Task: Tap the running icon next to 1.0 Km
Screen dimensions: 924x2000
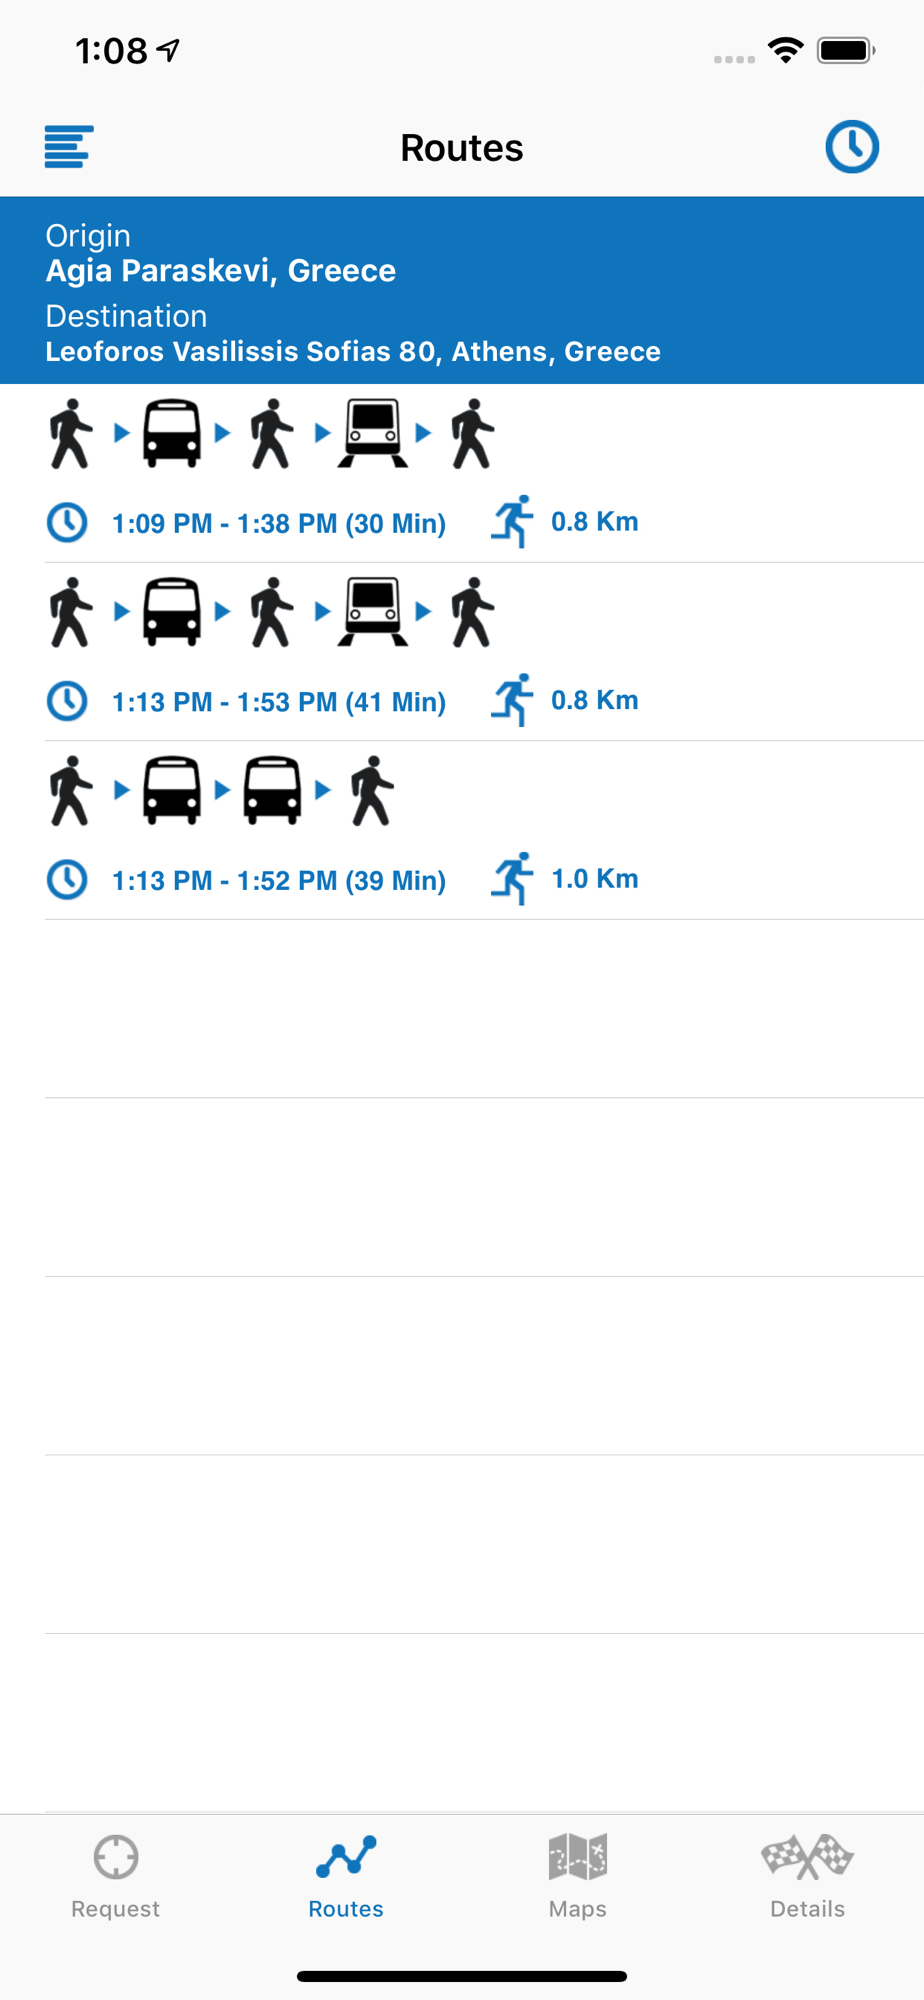Action: 512,879
